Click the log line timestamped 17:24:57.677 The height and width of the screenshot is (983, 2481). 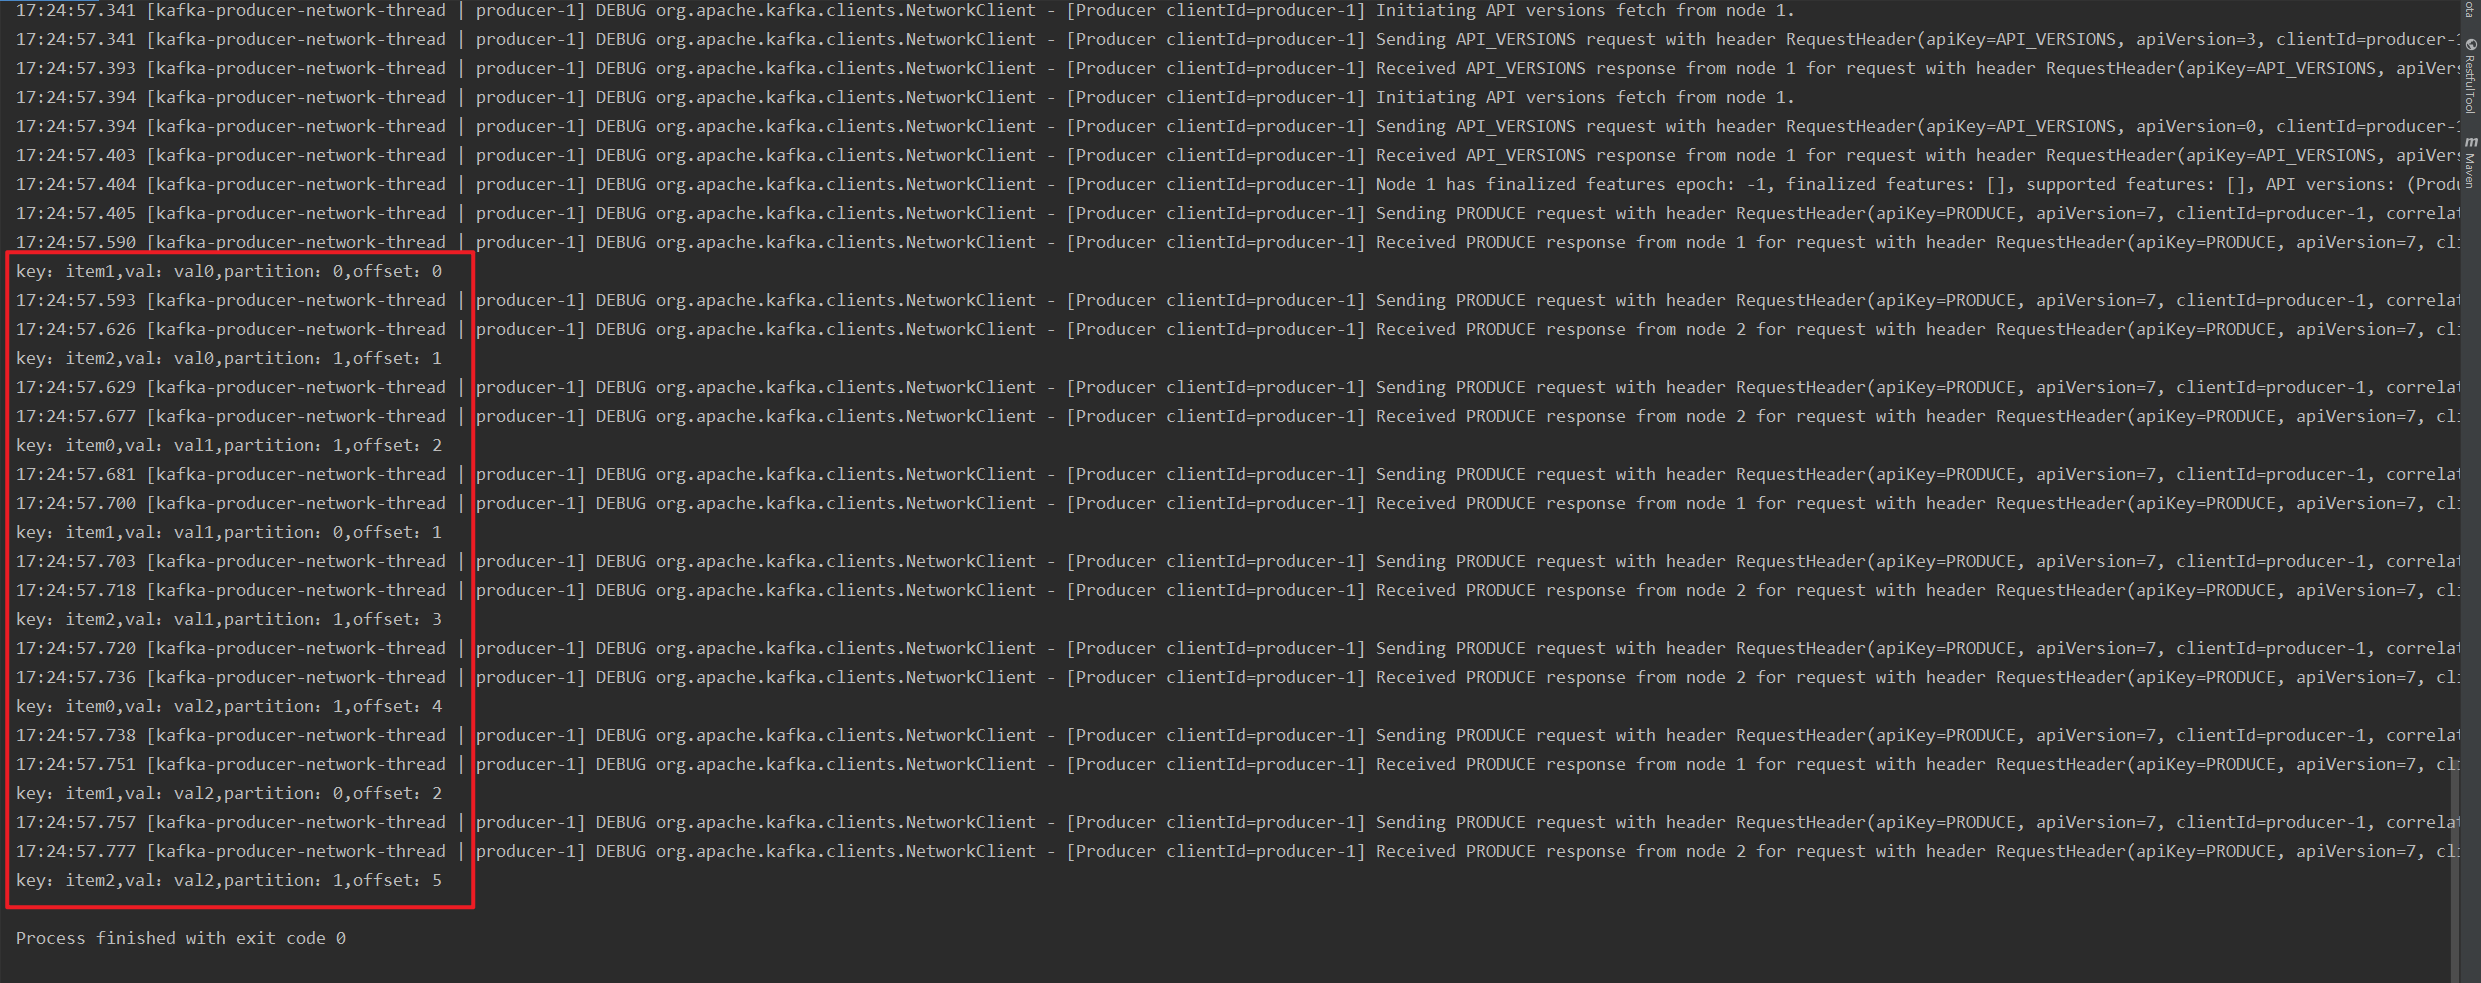1237,416
